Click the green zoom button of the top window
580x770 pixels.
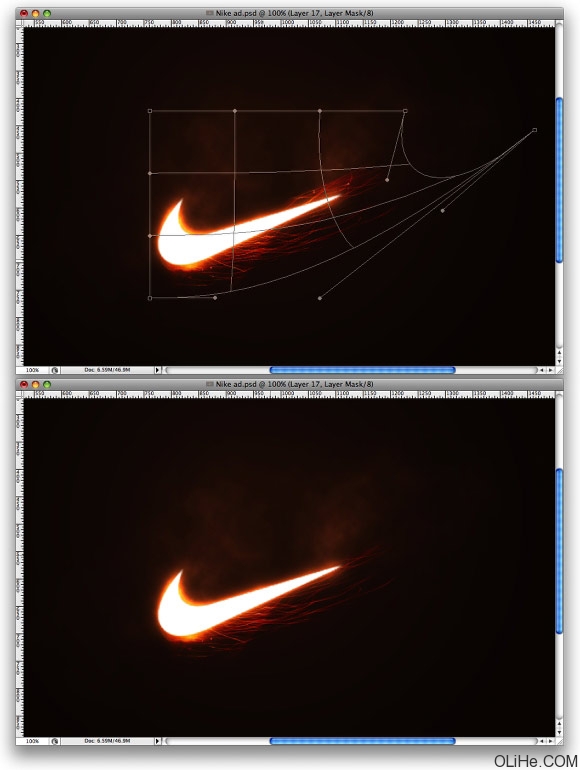tap(47, 14)
